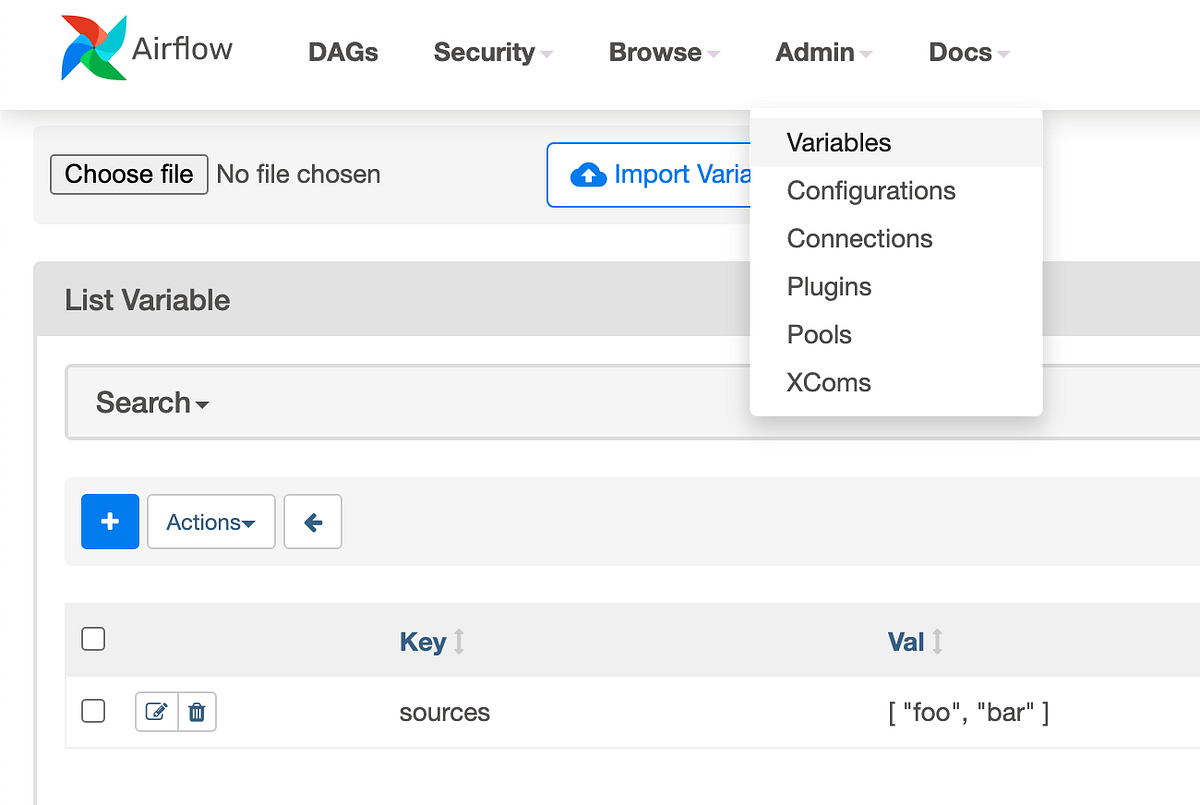Viewport: 1200px width, 805px height.
Task: Click the blue plus icon to add a variable
Action: [110, 521]
